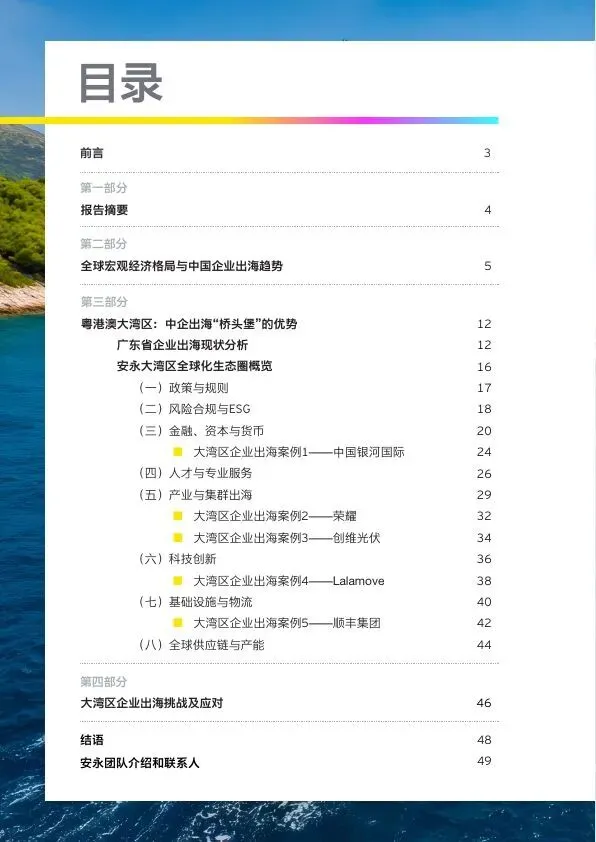The image size is (596, 842).
Task: Go to 结语 entry
Action: tap(92, 740)
